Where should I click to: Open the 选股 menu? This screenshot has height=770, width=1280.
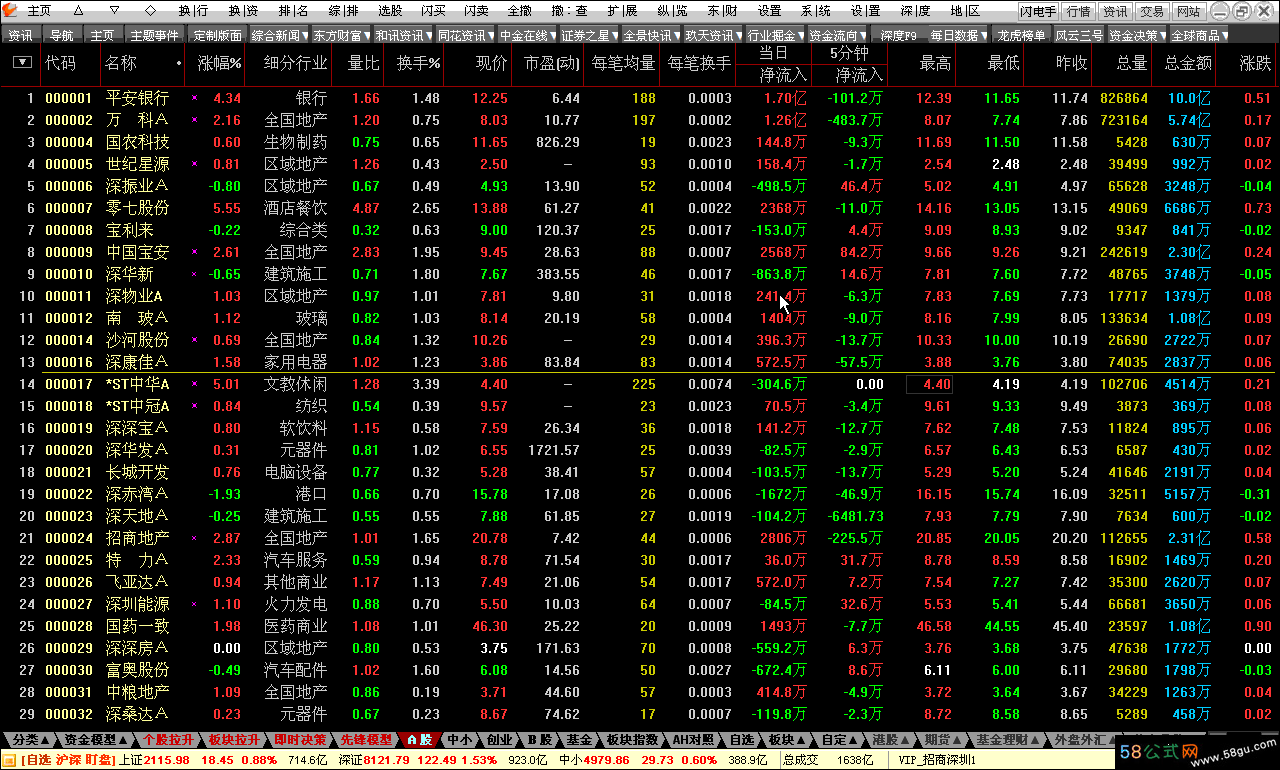click(x=390, y=10)
